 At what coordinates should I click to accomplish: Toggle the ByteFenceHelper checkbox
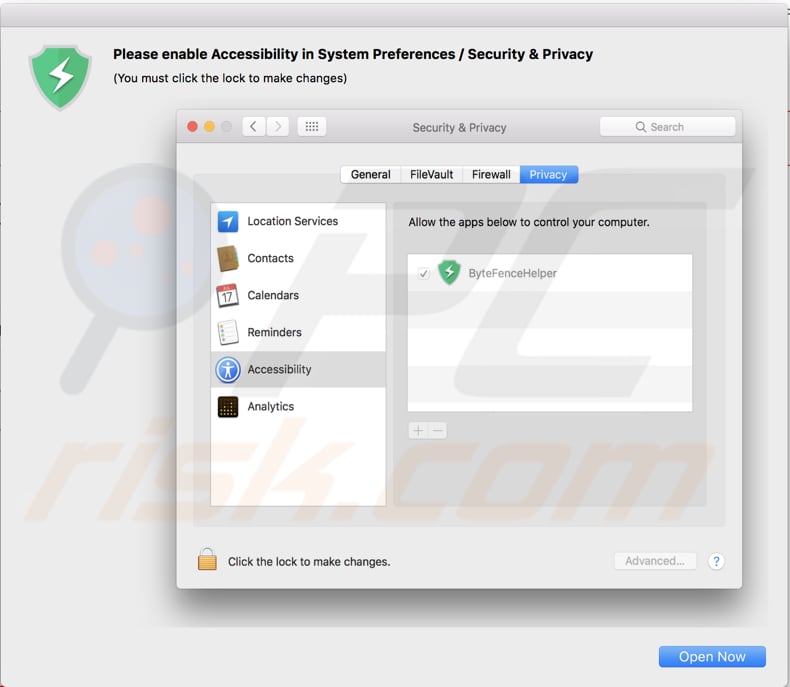424,273
